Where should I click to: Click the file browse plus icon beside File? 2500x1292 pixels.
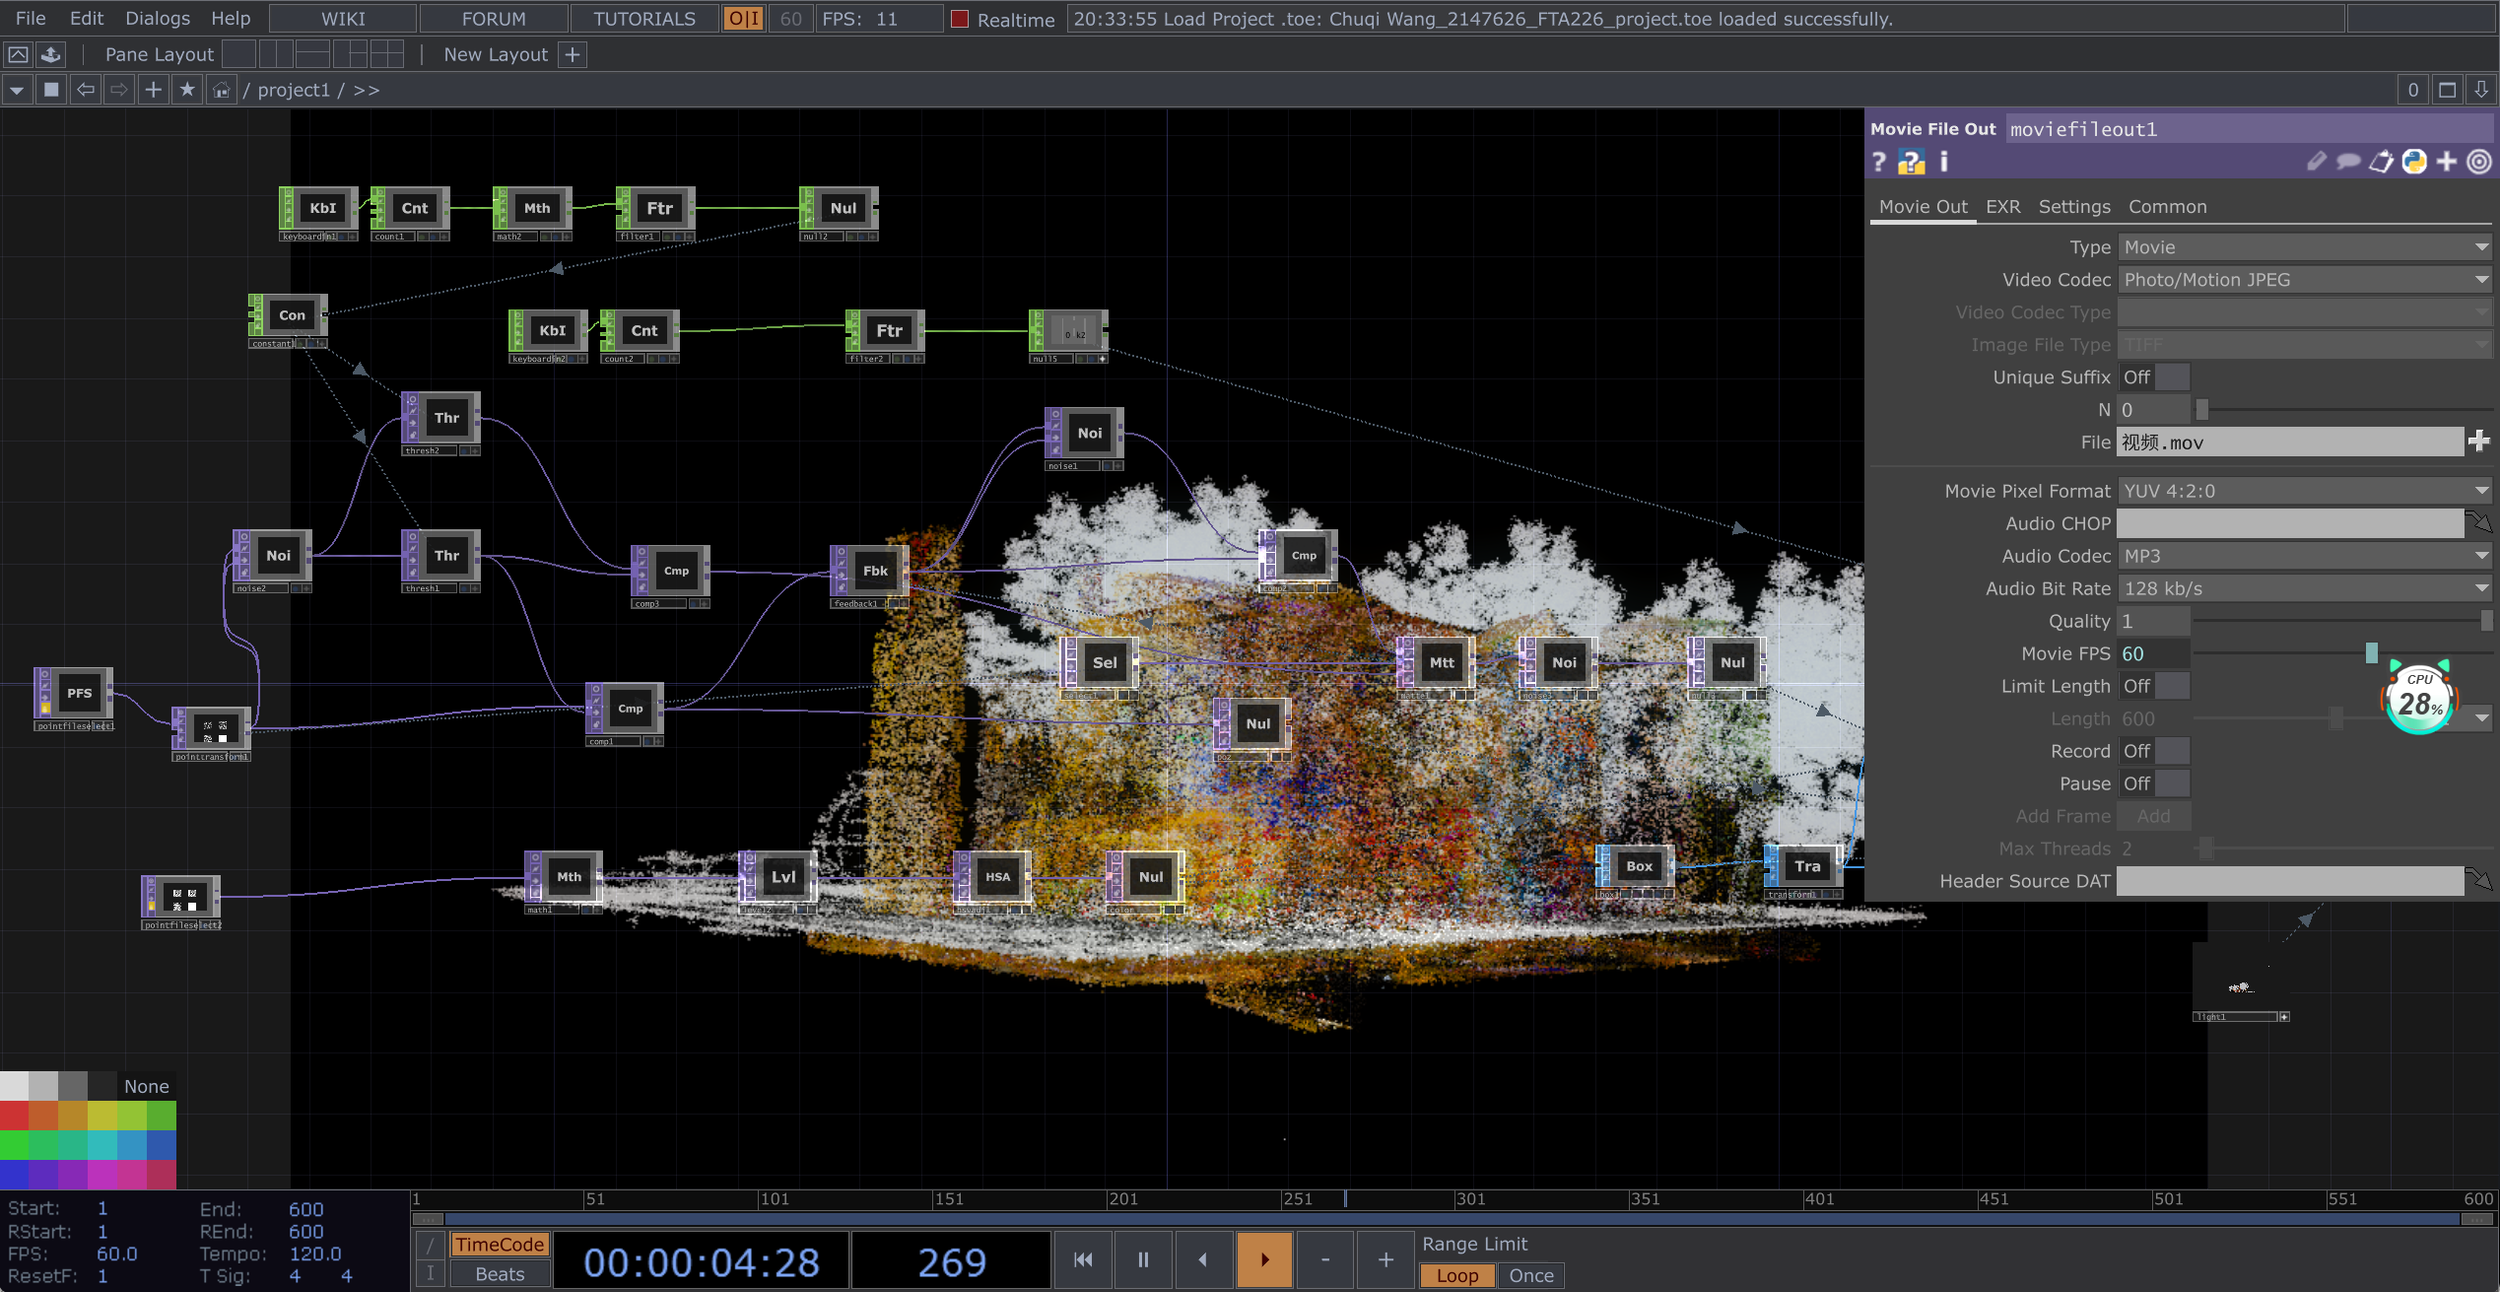2478,441
